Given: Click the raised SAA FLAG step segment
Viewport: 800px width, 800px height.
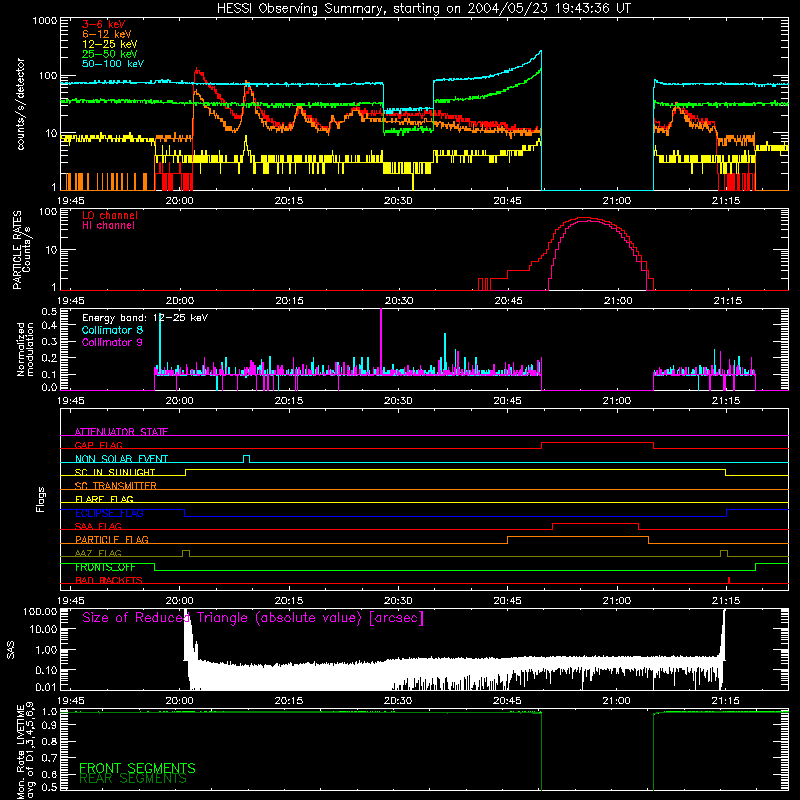Looking at the screenshot, I should point(595,523).
